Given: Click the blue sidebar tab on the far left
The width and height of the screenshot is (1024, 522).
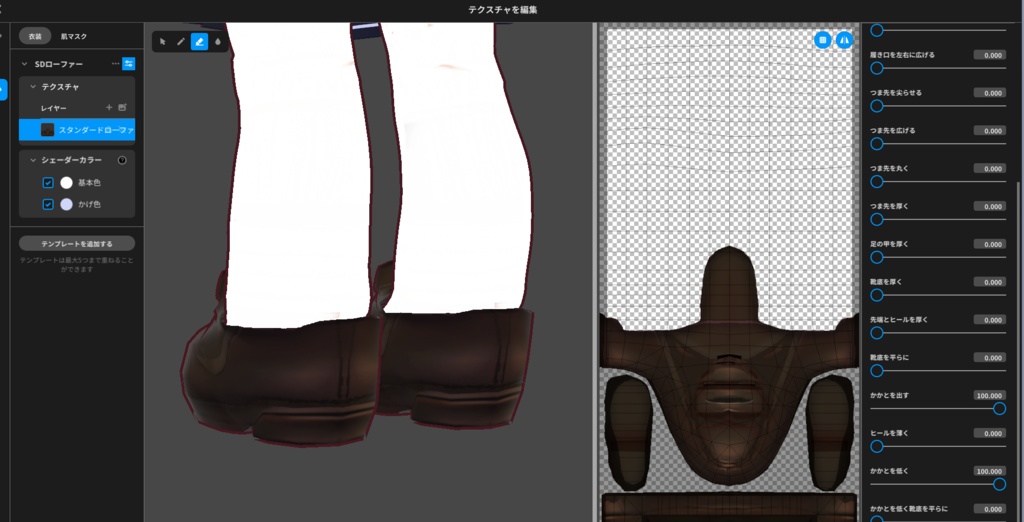Looking at the screenshot, I should coord(3,90).
